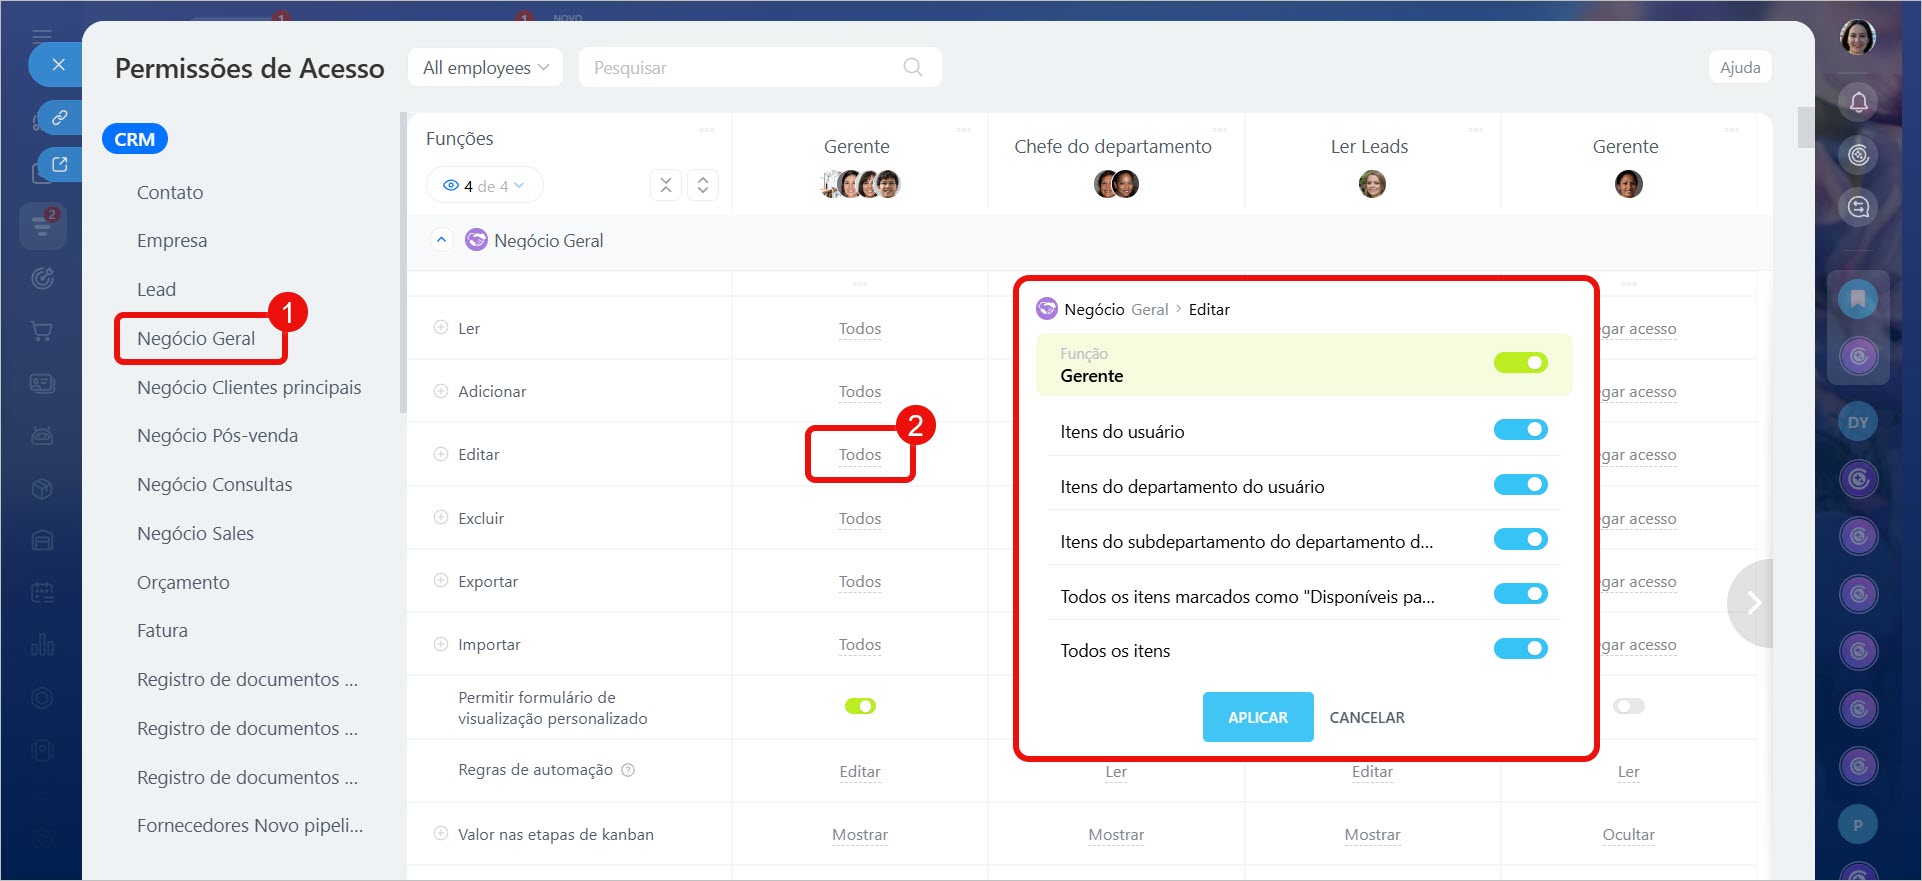Click the plus icon beside Excluir
The height and width of the screenshot is (881, 1922).
click(x=441, y=518)
